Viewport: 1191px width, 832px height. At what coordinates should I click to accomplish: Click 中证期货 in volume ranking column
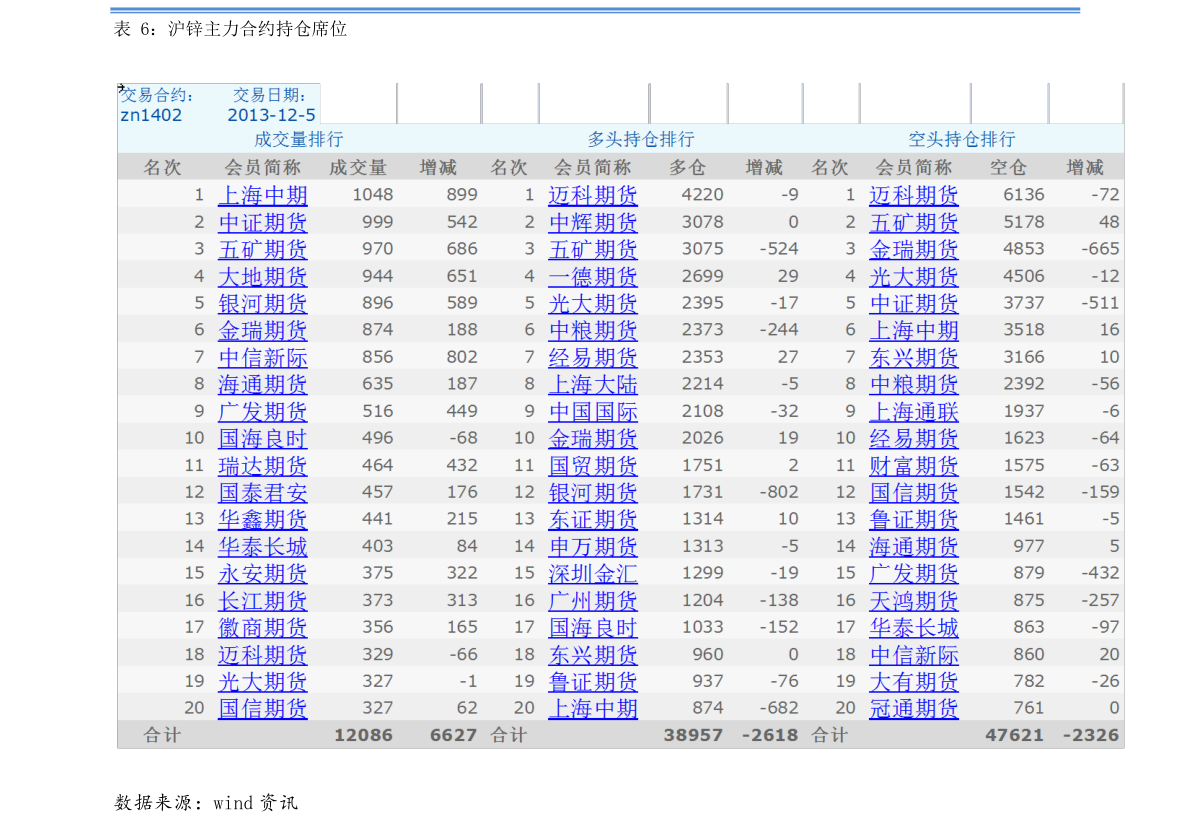pos(263,223)
